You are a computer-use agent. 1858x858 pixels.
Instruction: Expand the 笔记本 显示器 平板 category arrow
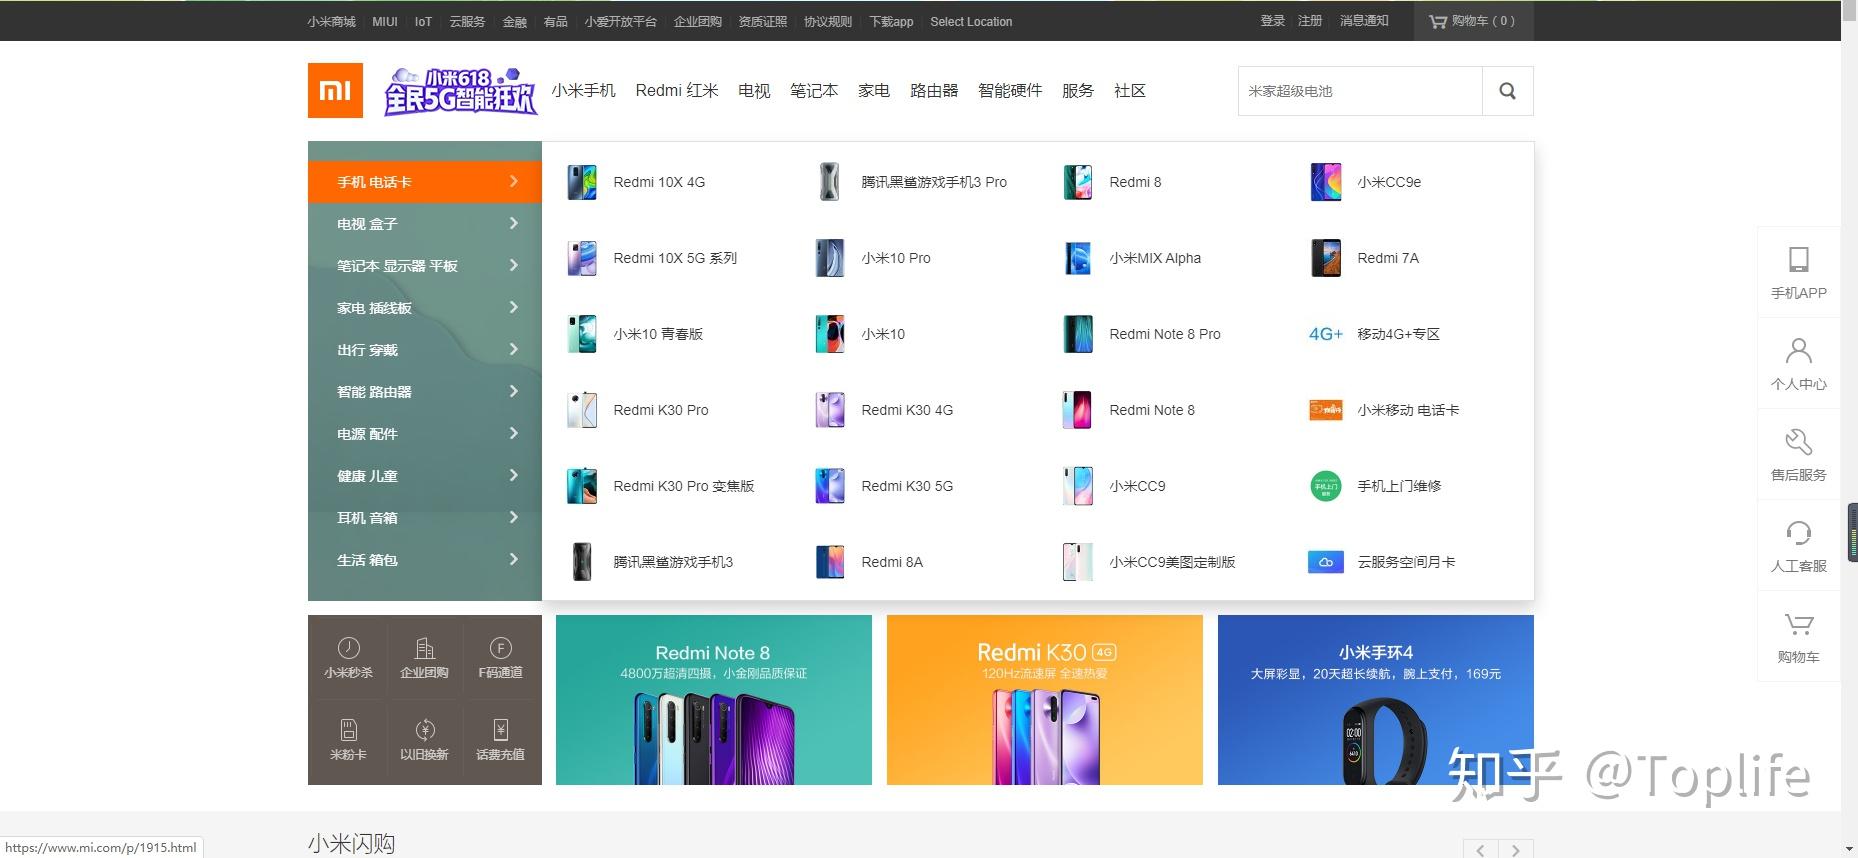pos(514,265)
